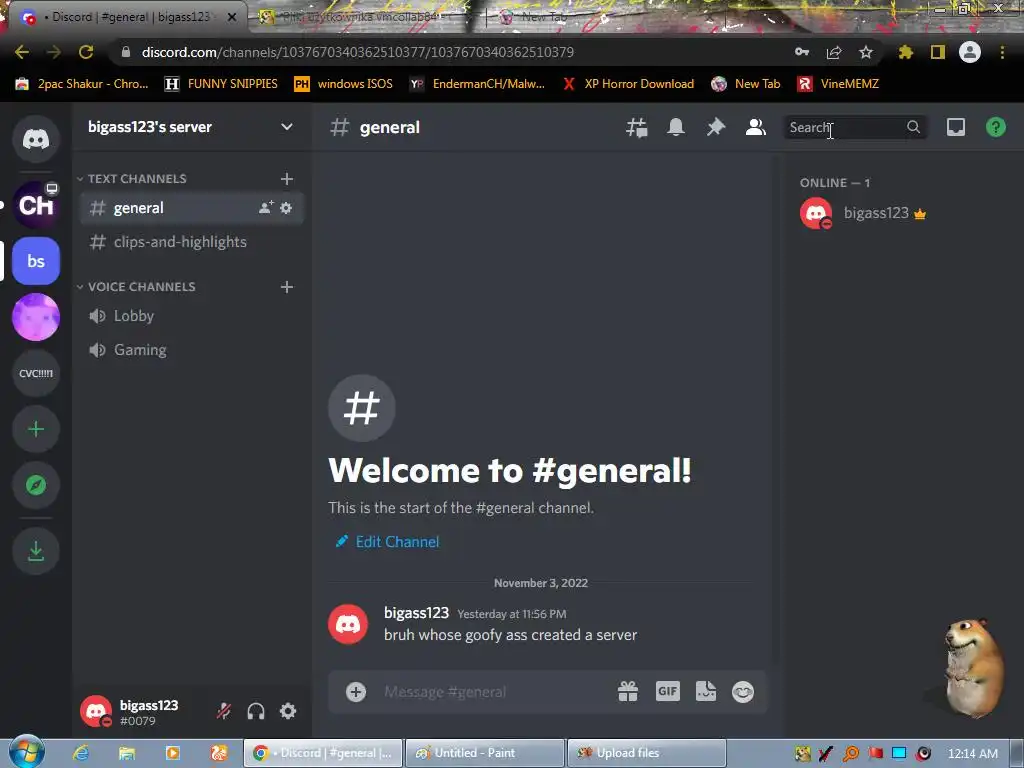
Task: Open the Inbox icon
Action: (956, 127)
